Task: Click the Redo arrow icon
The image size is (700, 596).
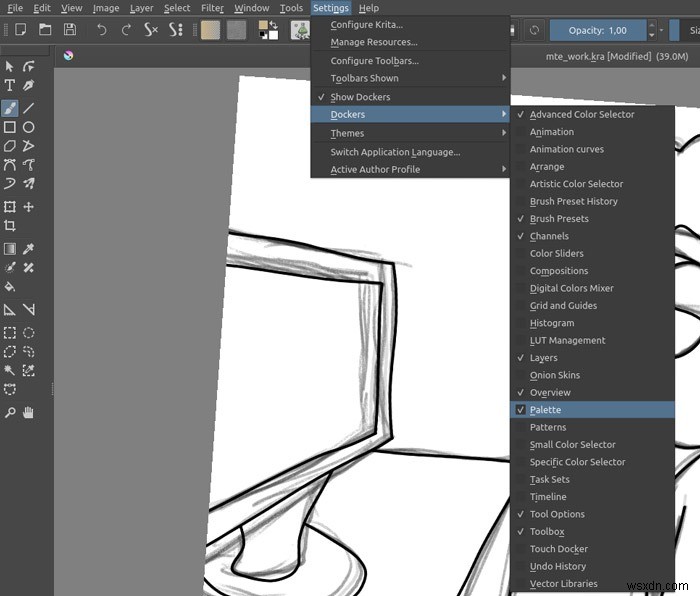Action: [x=126, y=30]
